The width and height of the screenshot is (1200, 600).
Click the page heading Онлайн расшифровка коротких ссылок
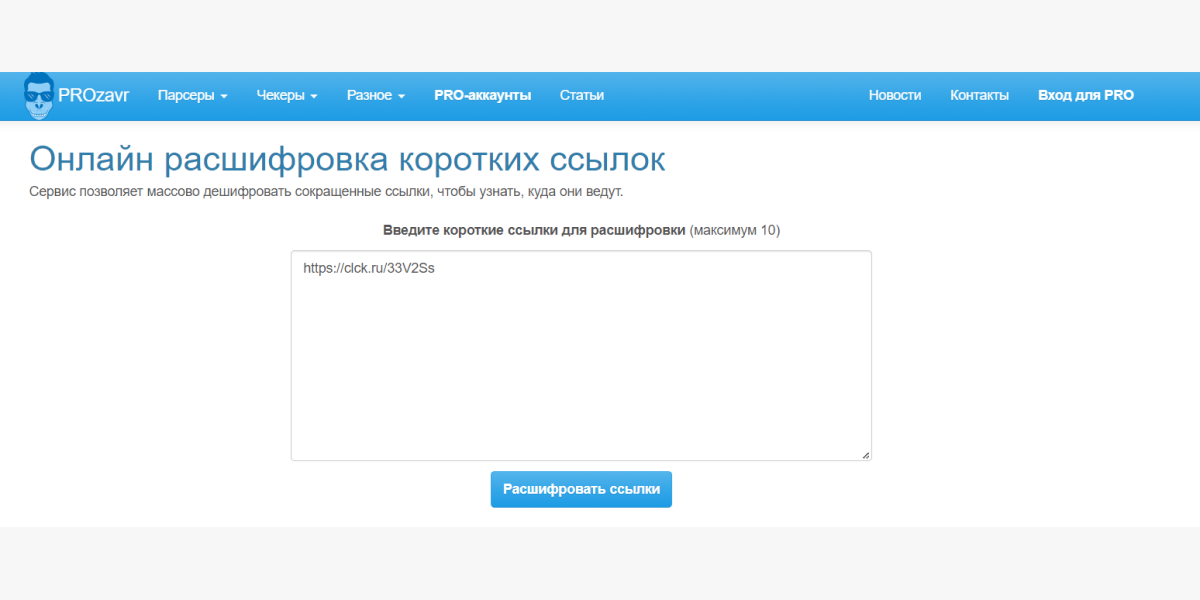tap(347, 159)
